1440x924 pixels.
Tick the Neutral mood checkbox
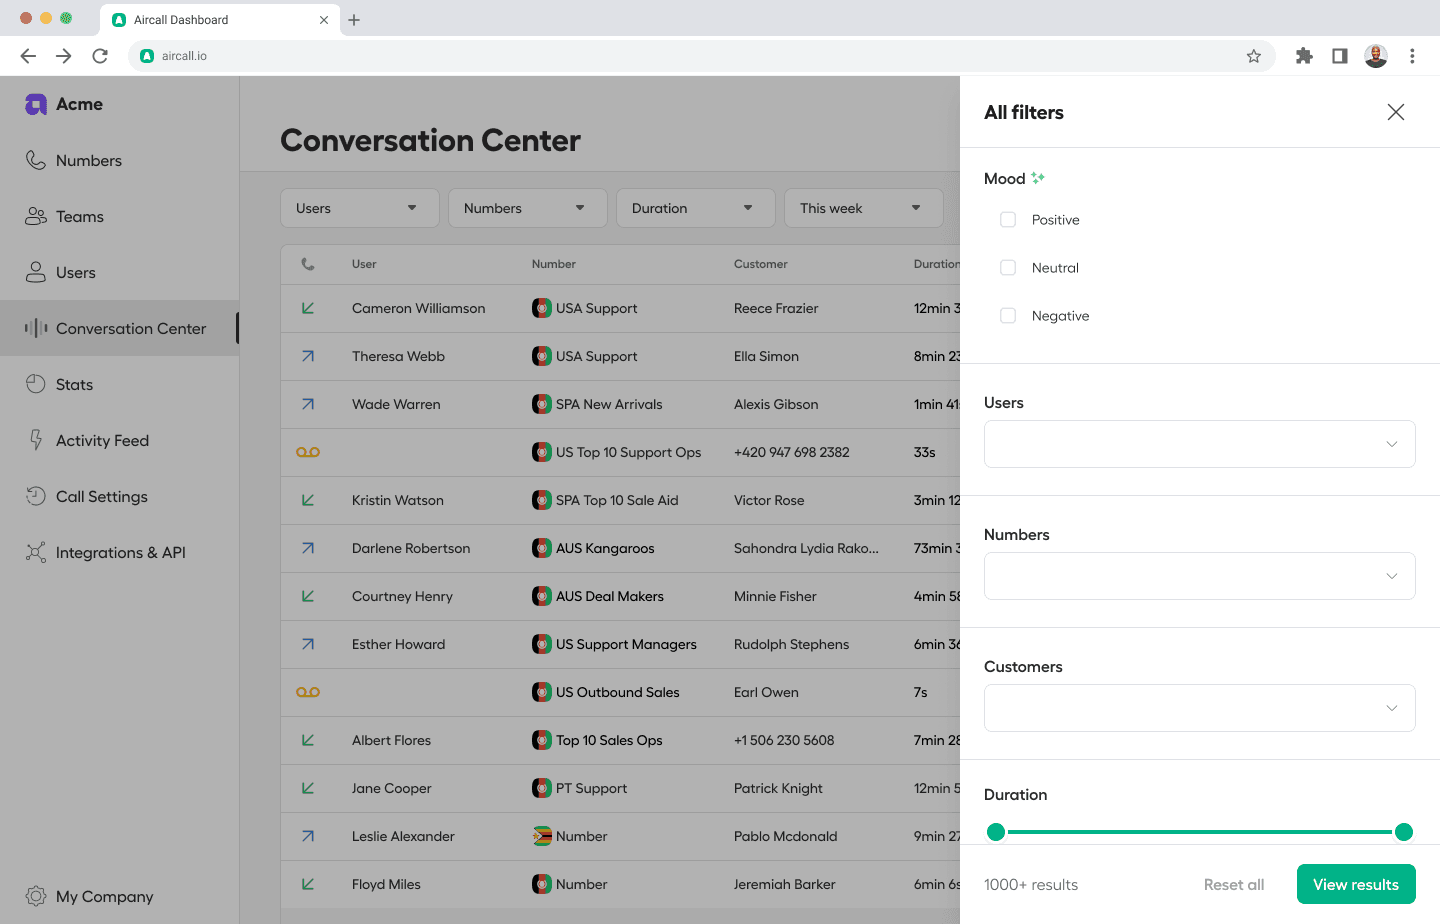pyautogui.click(x=1008, y=268)
